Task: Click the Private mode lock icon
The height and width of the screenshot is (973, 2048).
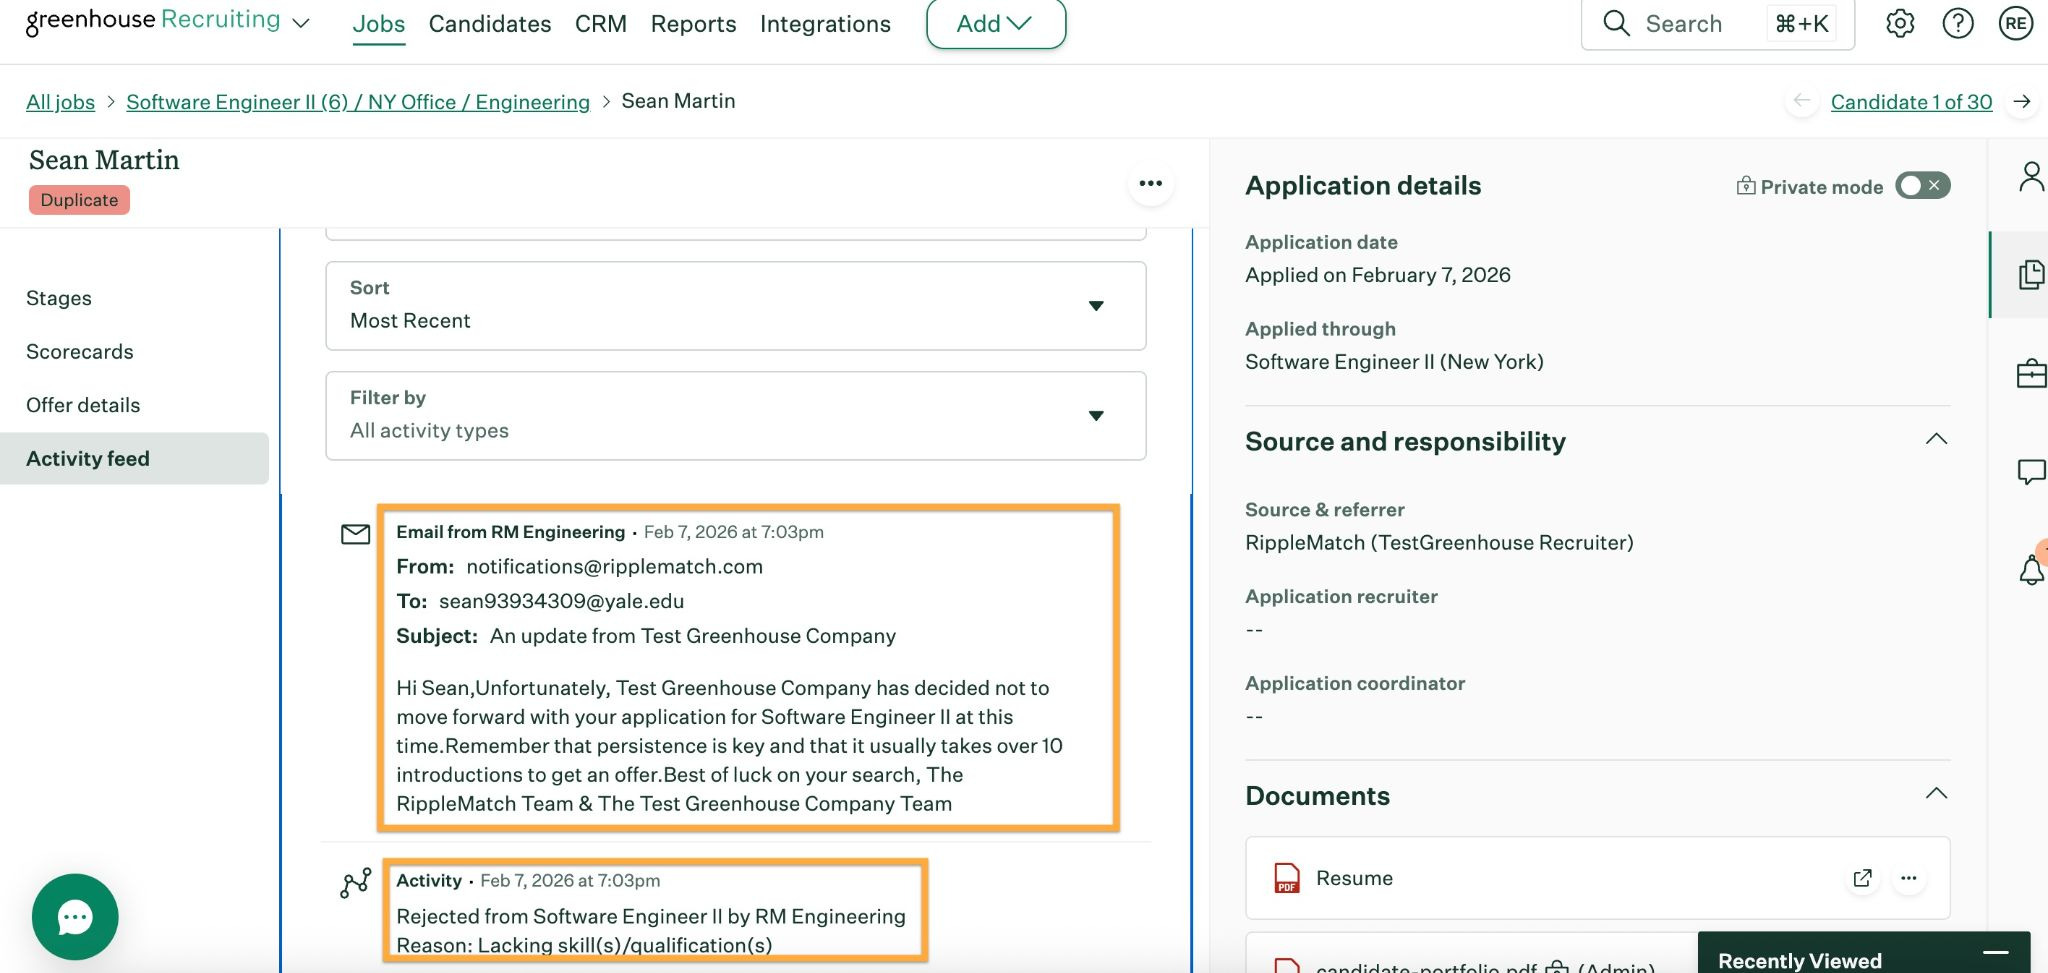Action: tap(1746, 186)
